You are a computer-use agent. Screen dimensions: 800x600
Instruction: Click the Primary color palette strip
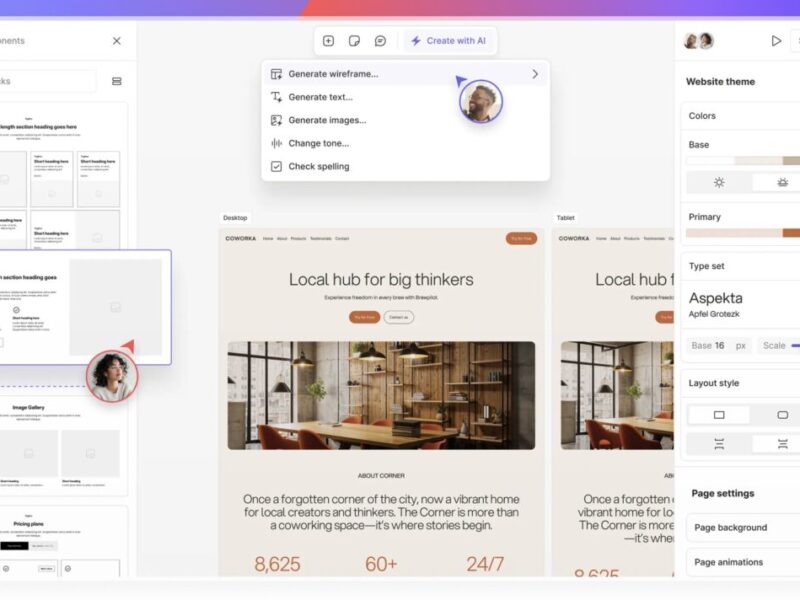(x=743, y=233)
